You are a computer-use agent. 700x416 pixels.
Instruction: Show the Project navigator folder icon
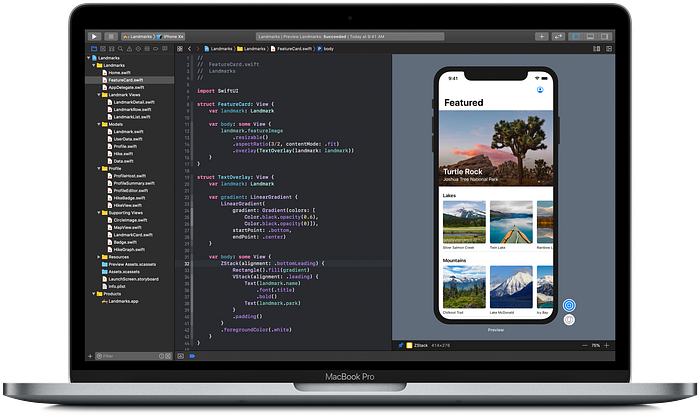(94, 49)
